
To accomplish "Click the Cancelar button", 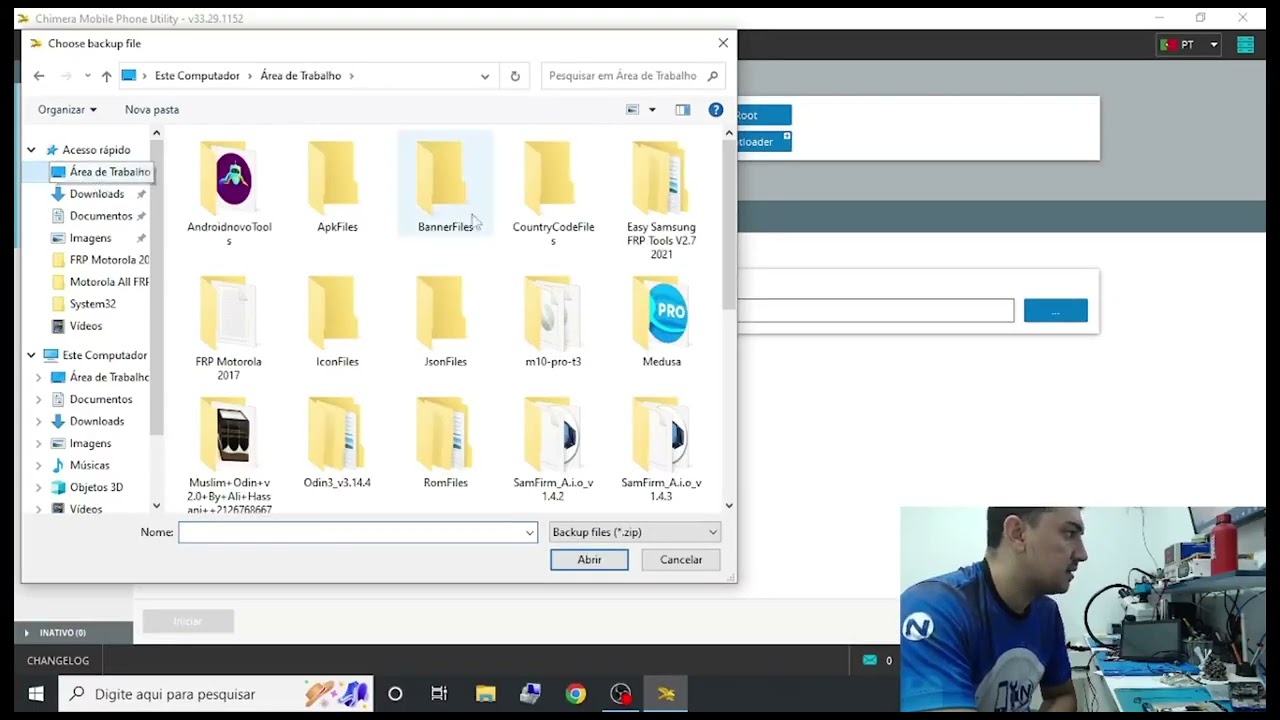I will click(x=681, y=560).
